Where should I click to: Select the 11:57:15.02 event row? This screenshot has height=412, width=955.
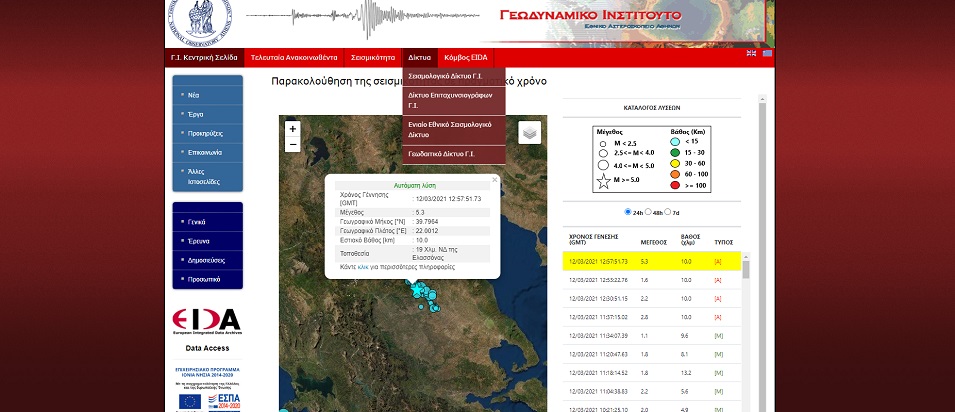click(x=652, y=317)
